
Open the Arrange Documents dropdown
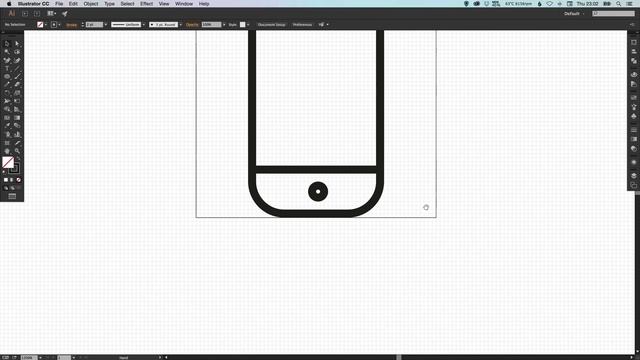click(51, 13)
